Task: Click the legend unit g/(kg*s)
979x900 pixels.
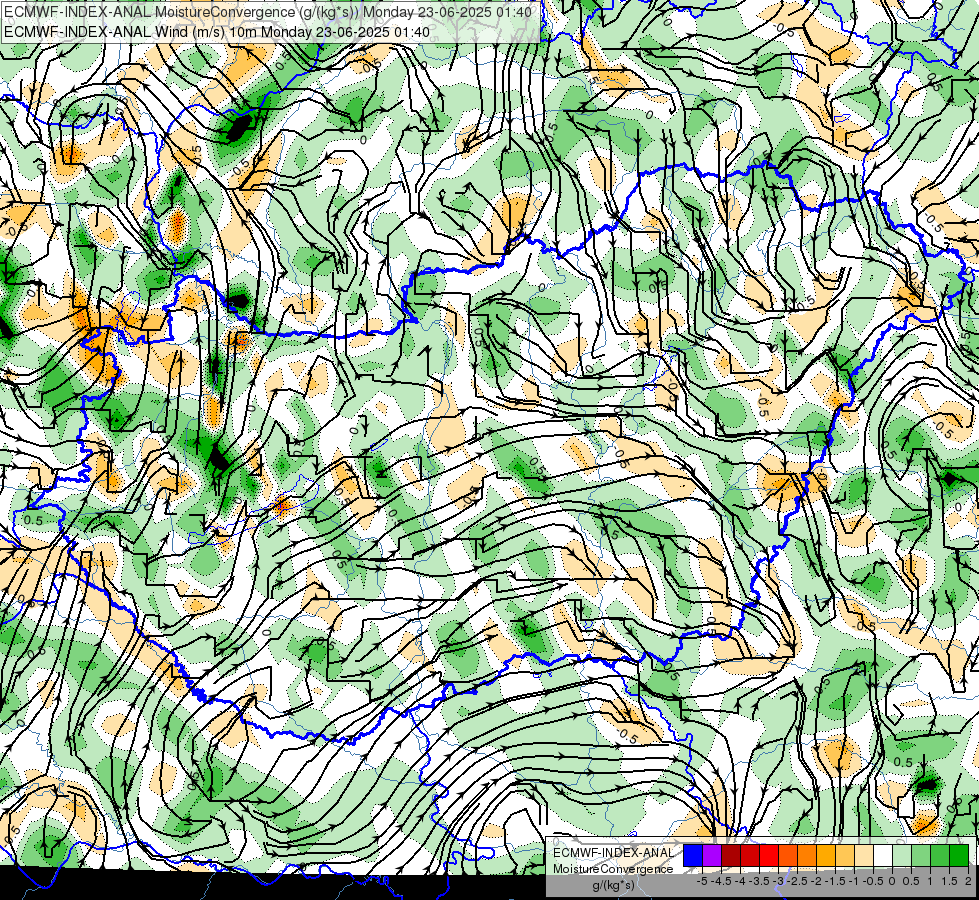Action: [x=614, y=886]
